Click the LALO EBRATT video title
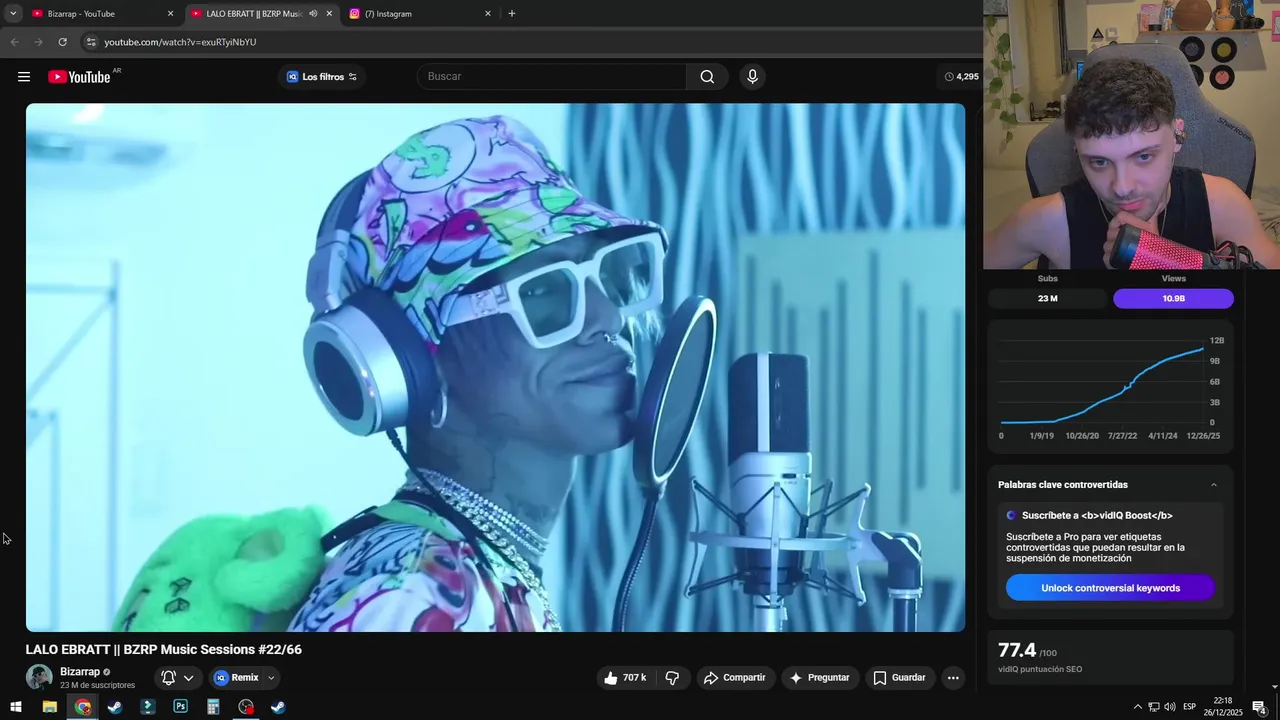The height and width of the screenshot is (720, 1280). coord(164,650)
